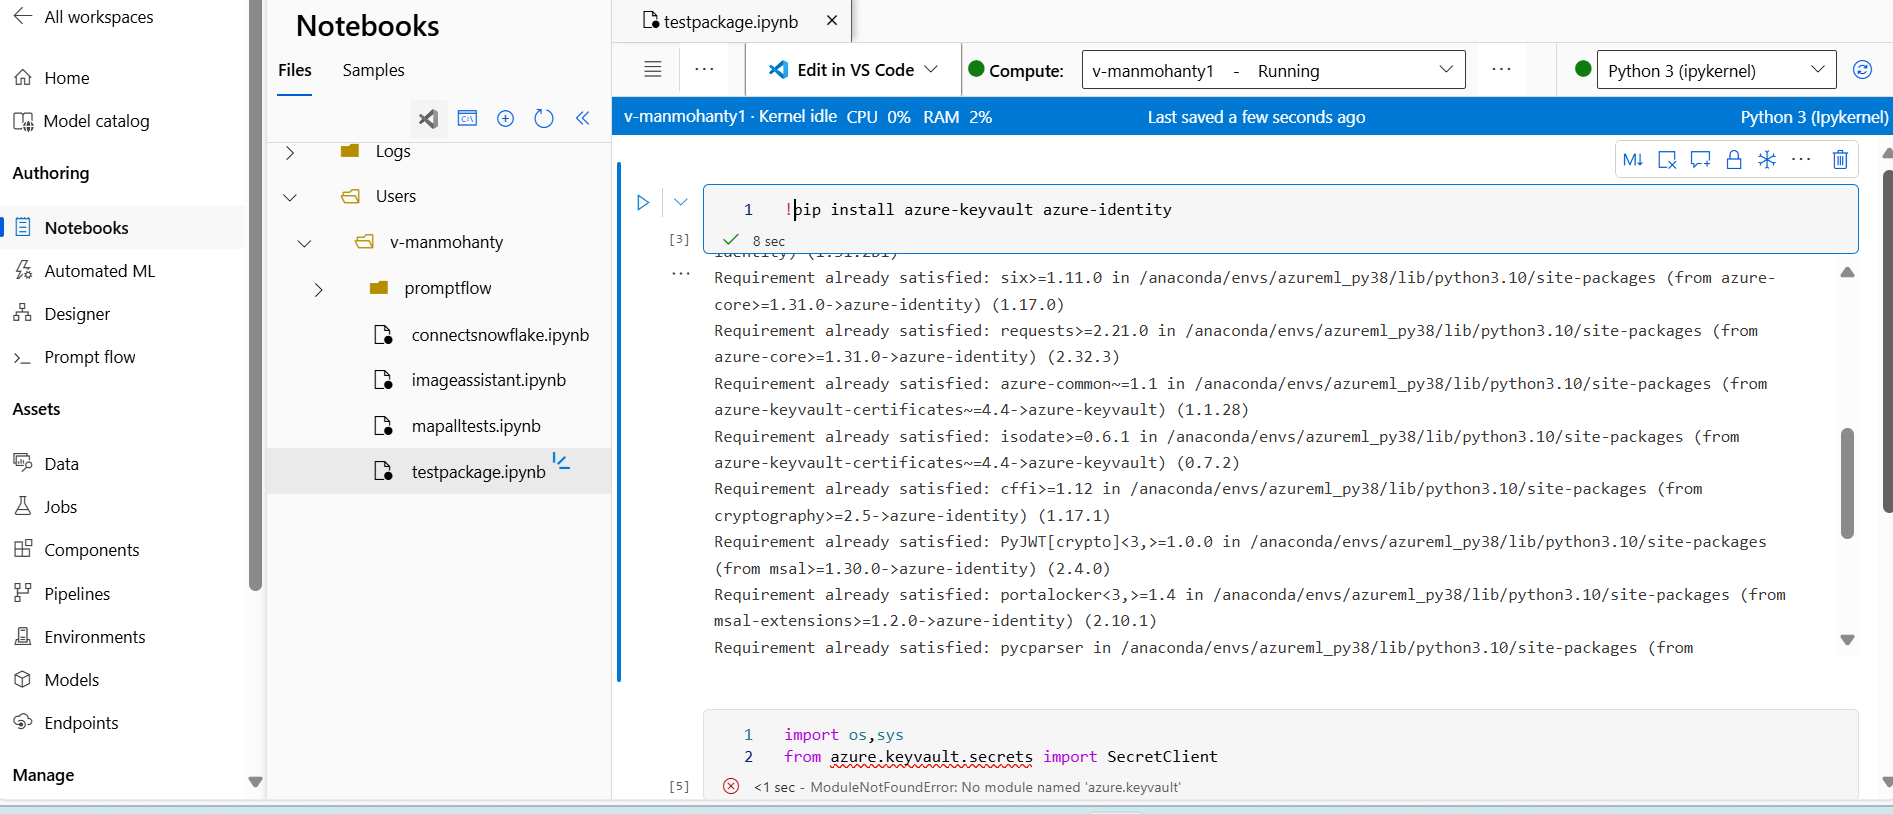Open terminal icon in file toolbar
1893x814 pixels.
467,118
